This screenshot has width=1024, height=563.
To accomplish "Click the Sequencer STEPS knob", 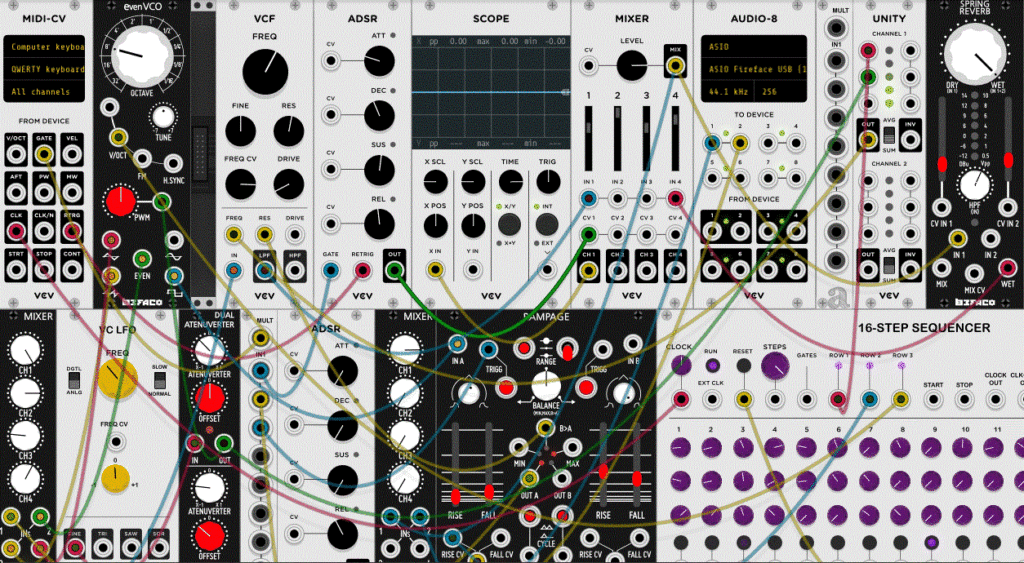I will click(775, 365).
